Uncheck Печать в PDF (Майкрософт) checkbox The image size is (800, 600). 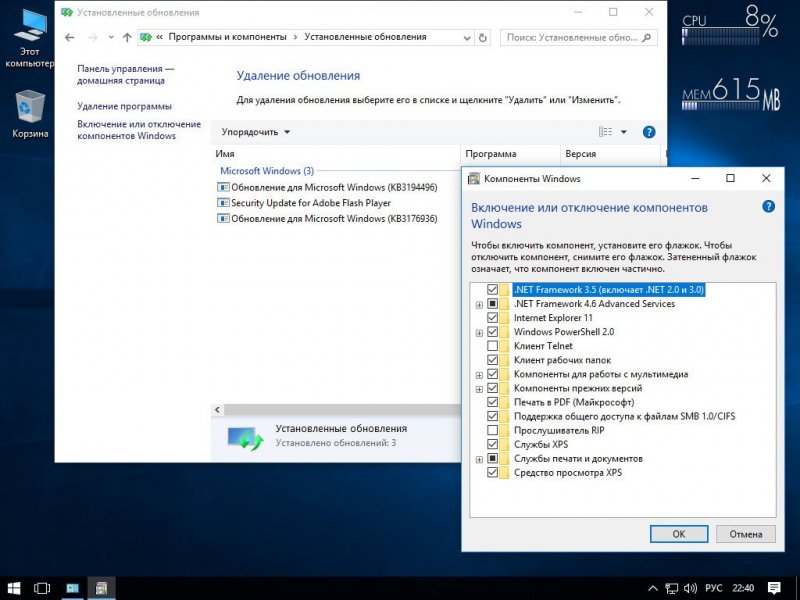pos(492,402)
